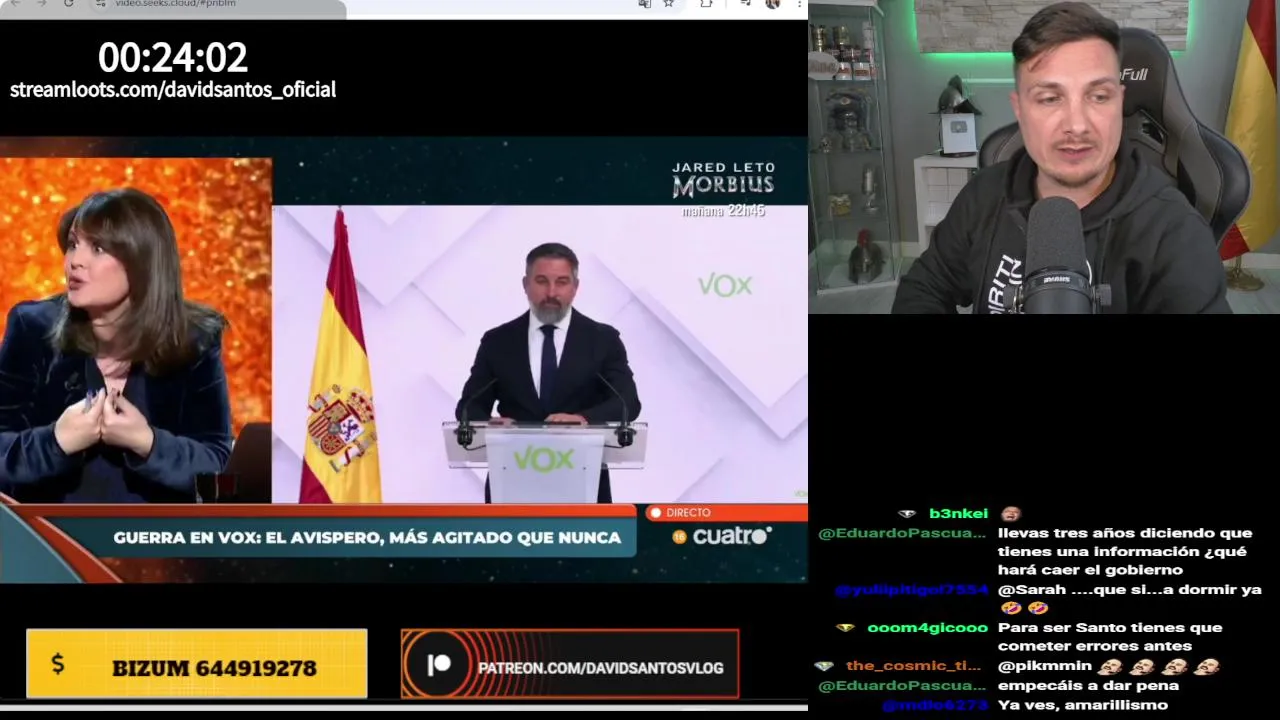Click message 'Ya ves, amarillismo'
The image size is (1280, 720).
[x=1082, y=705]
